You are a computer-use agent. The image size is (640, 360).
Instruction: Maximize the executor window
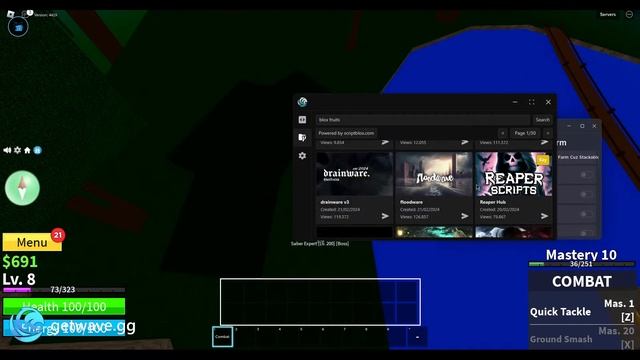pyautogui.click(x=531, y=102)
